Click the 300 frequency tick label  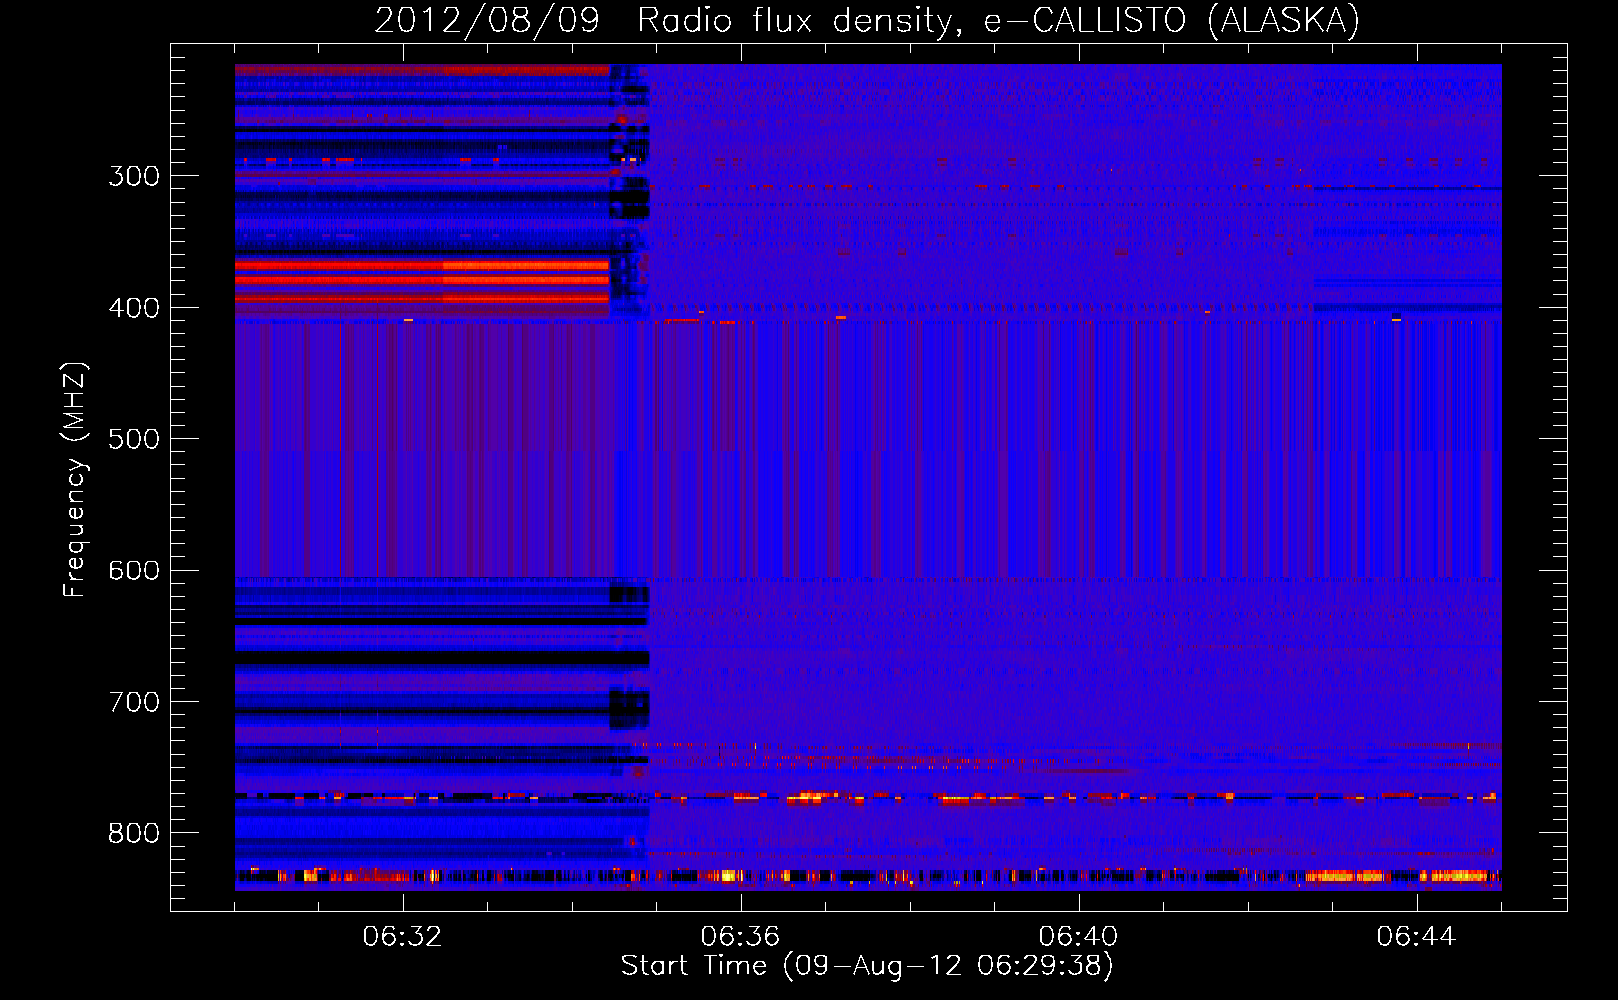(x=134, y=176)
